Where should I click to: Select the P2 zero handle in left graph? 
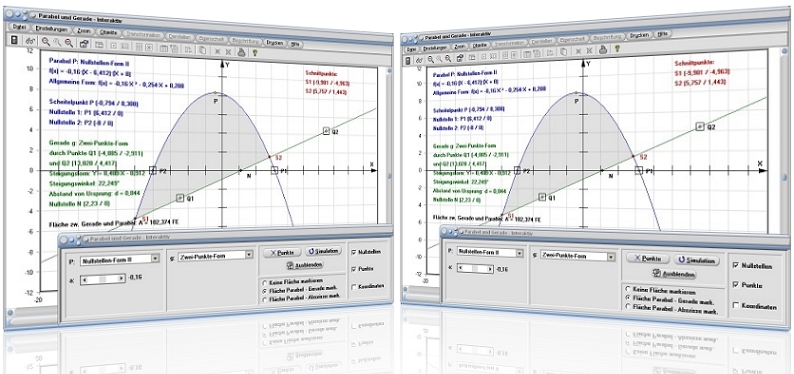[153, 171]
